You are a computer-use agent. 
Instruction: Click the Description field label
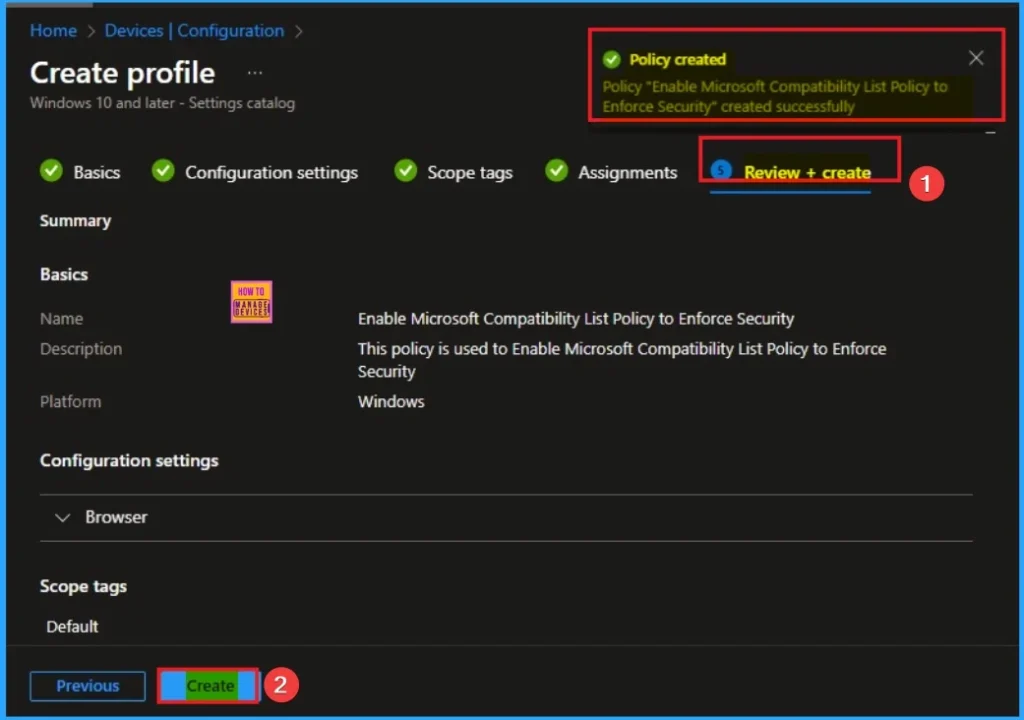pos(81,349)
